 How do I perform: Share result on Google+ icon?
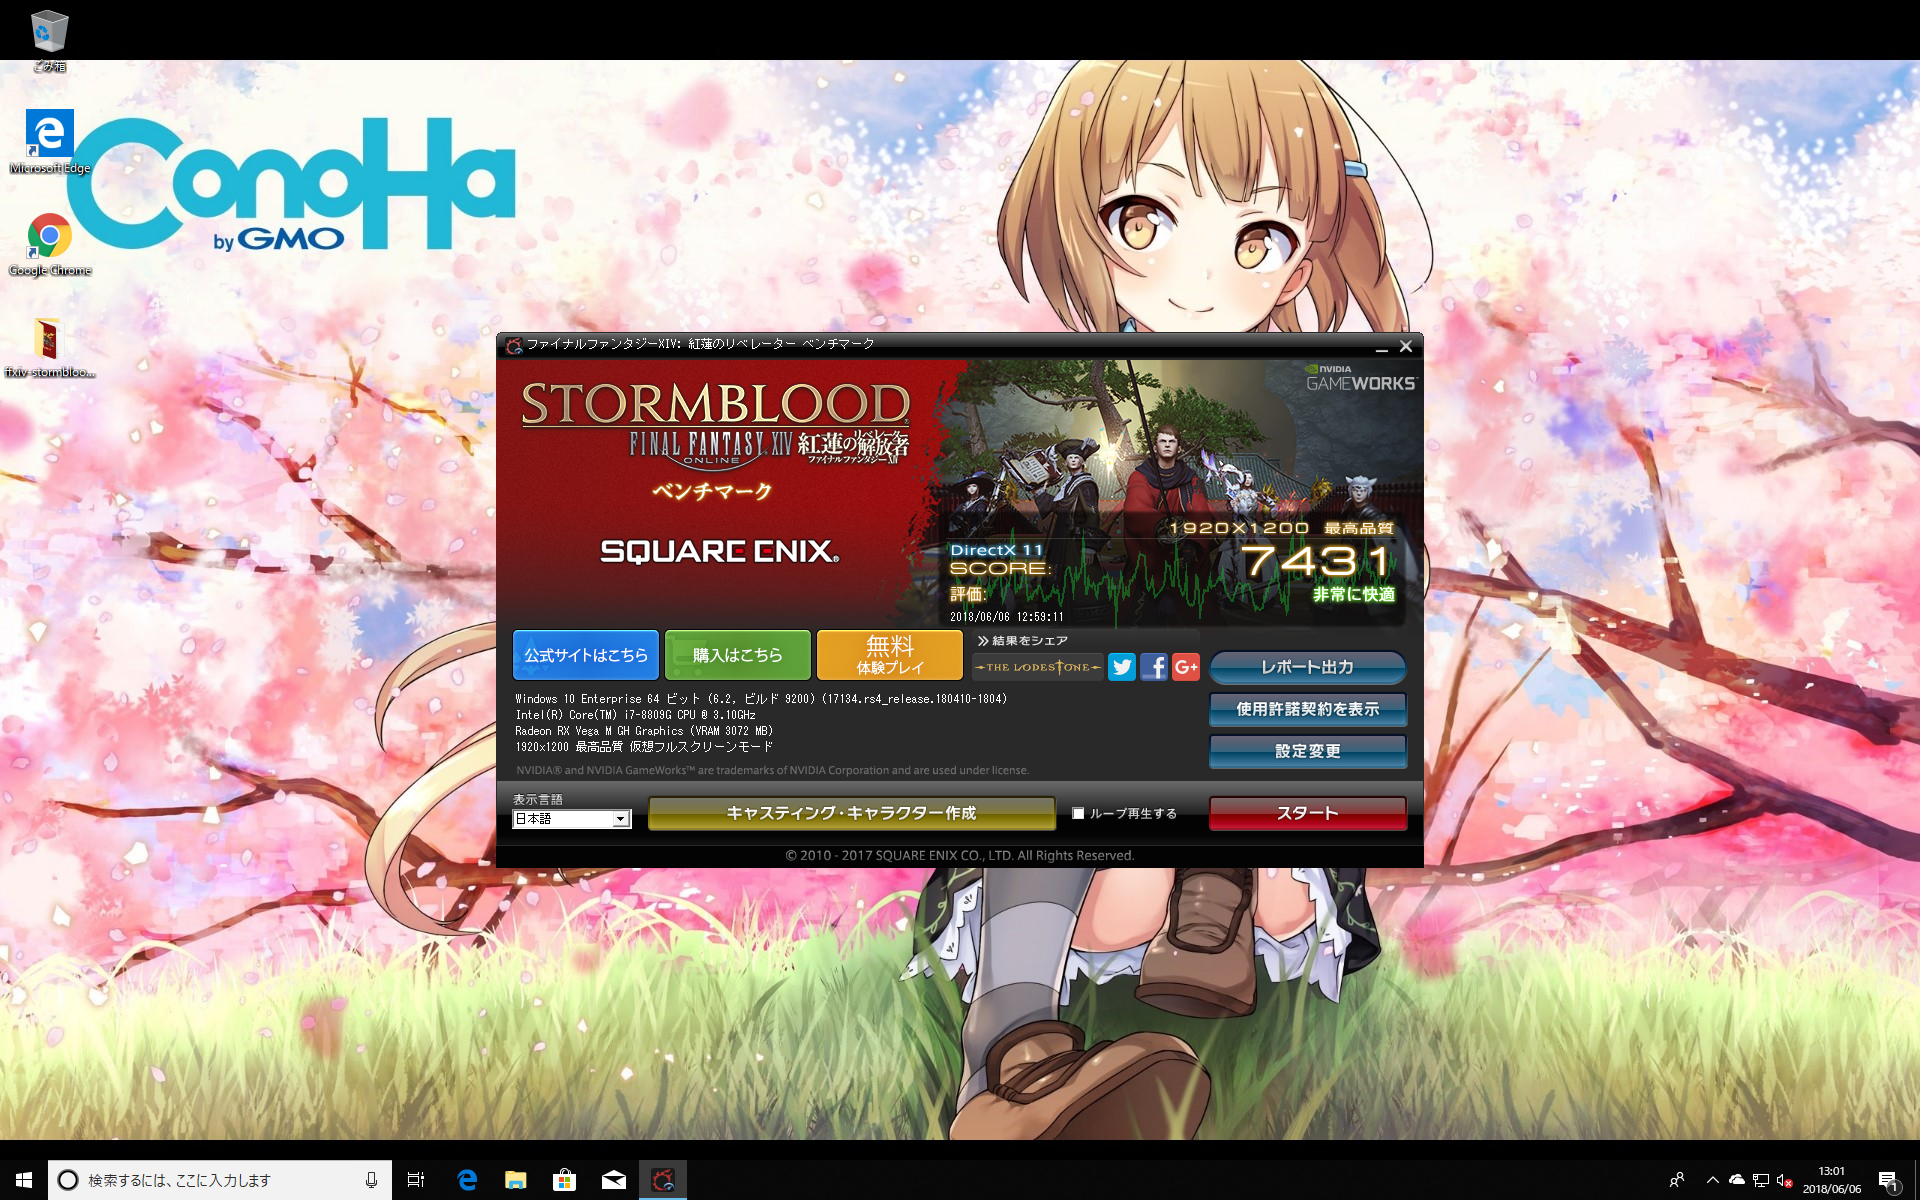(1186, 667)
